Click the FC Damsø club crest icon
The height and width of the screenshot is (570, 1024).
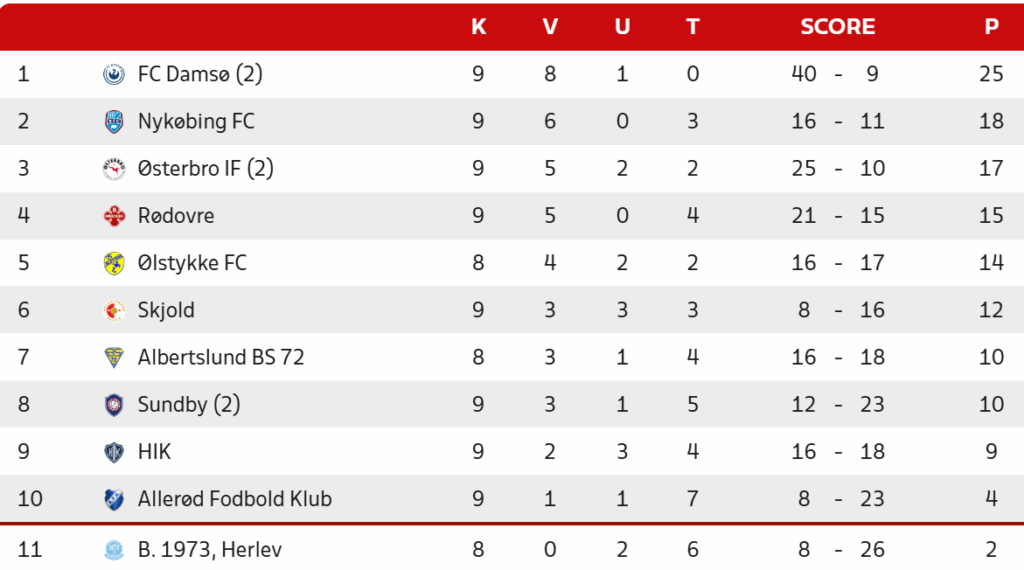click(114, 74)
